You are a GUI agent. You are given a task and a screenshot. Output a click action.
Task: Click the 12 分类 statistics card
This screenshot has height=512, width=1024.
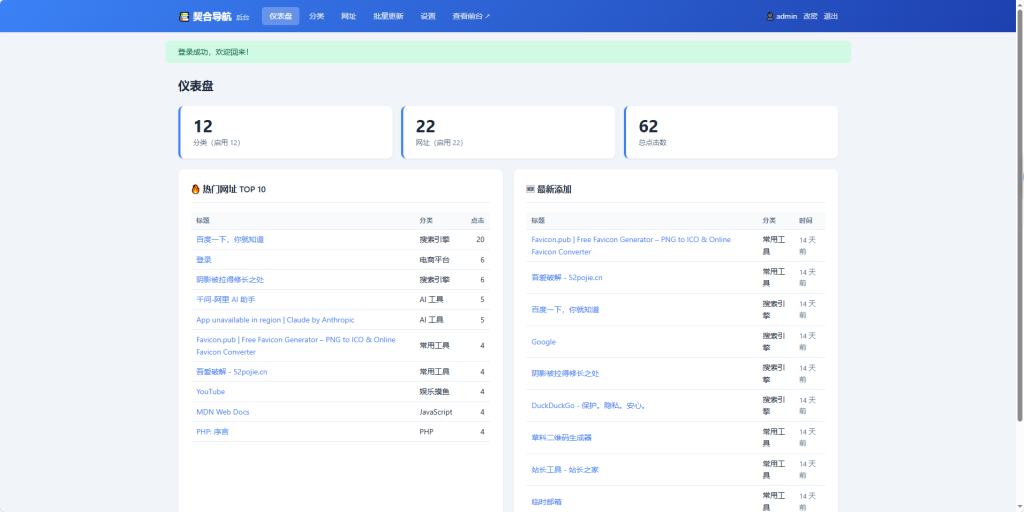coord(286,132)
